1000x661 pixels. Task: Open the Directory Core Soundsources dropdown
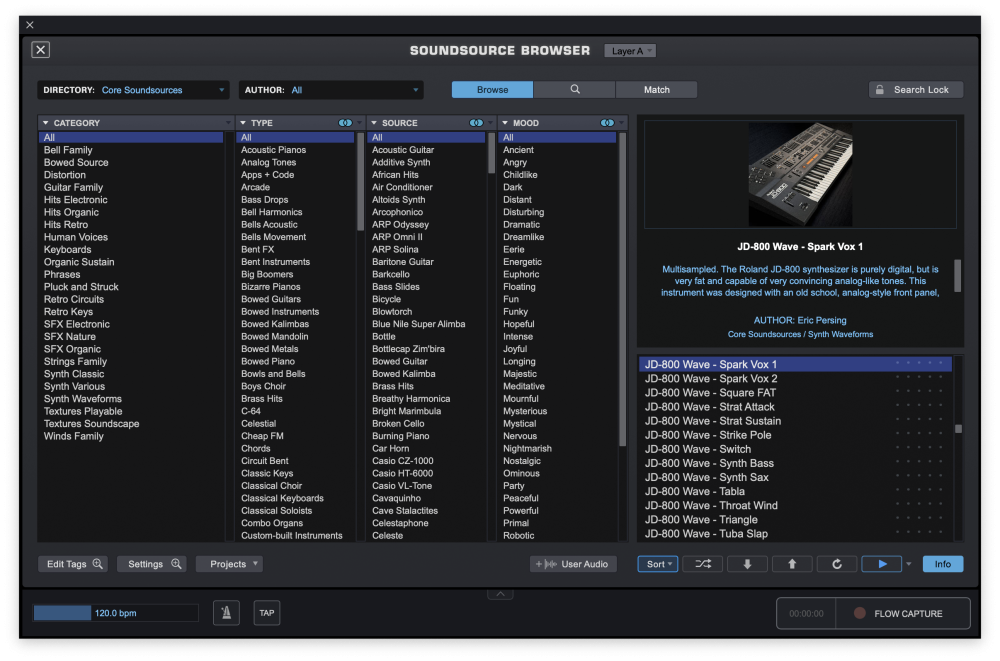[133, 90]
